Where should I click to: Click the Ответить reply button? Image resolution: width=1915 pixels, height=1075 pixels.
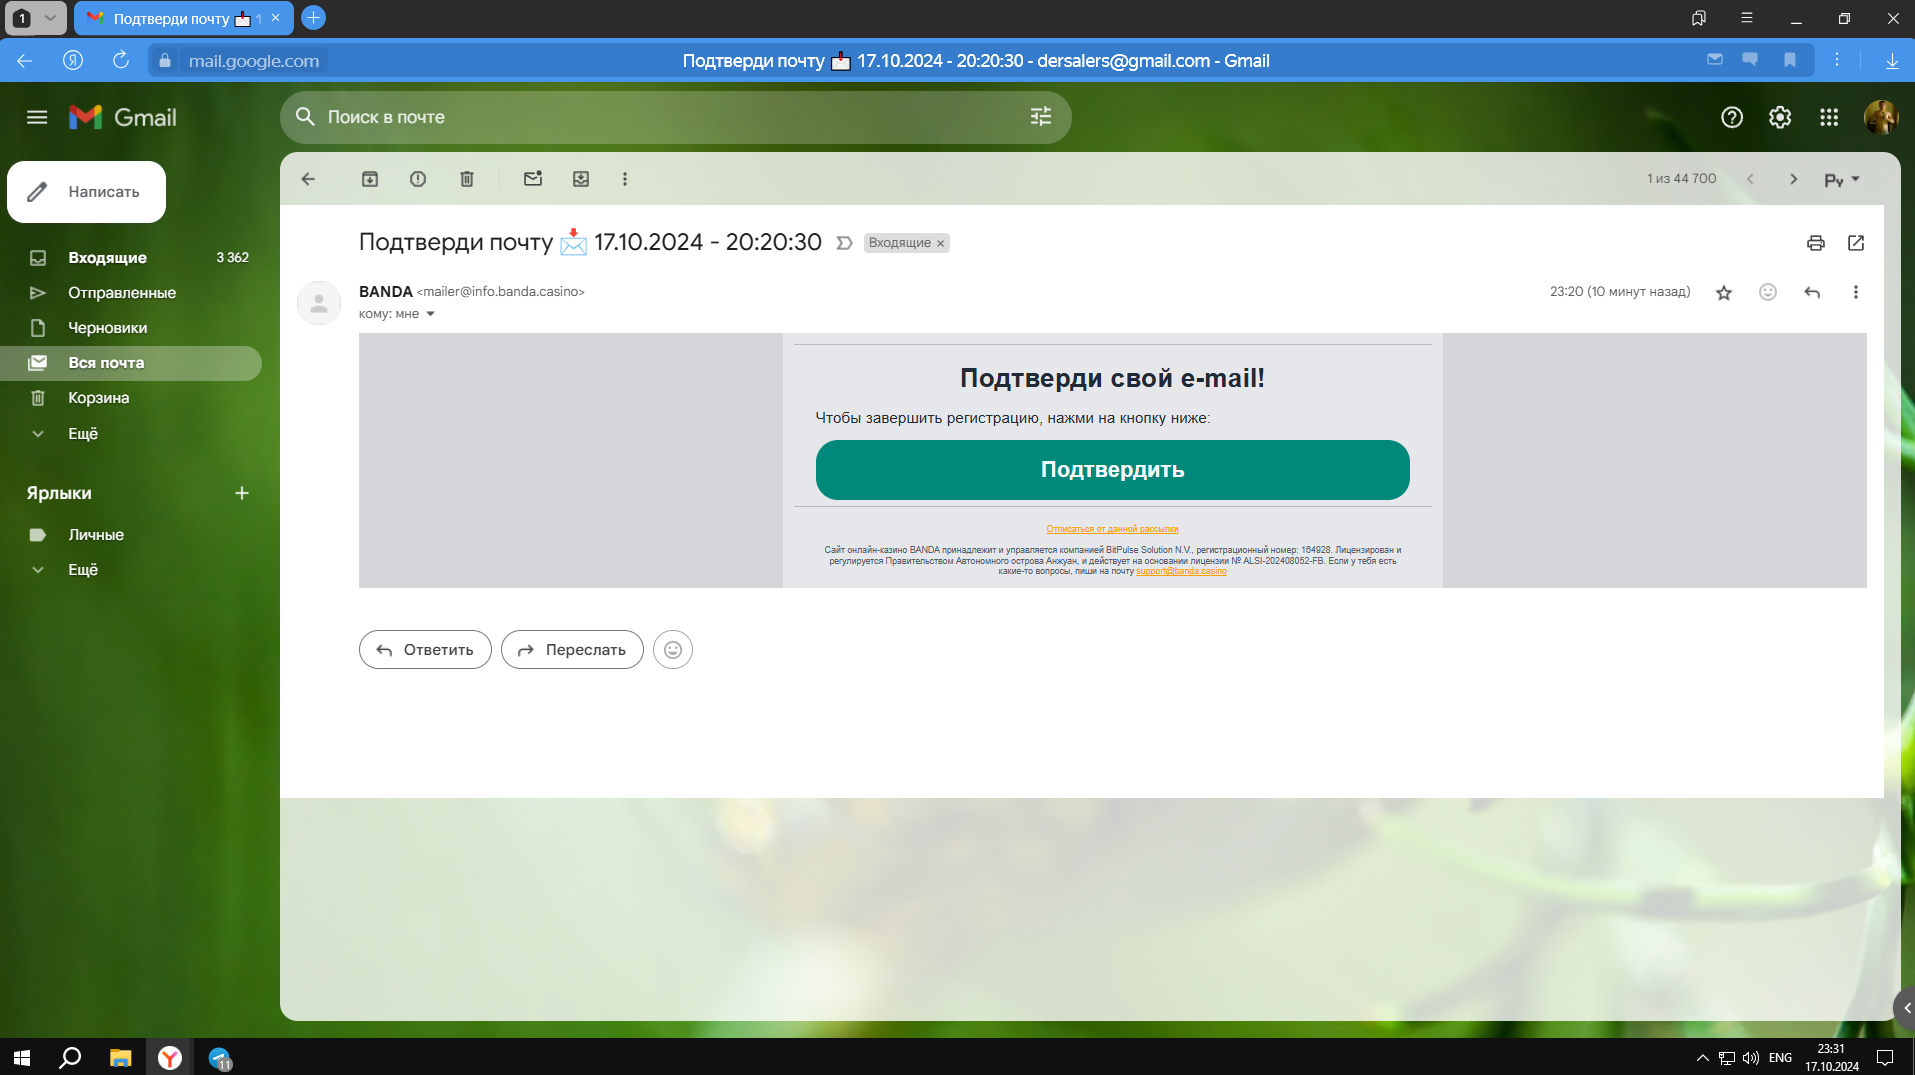(425, 650)
